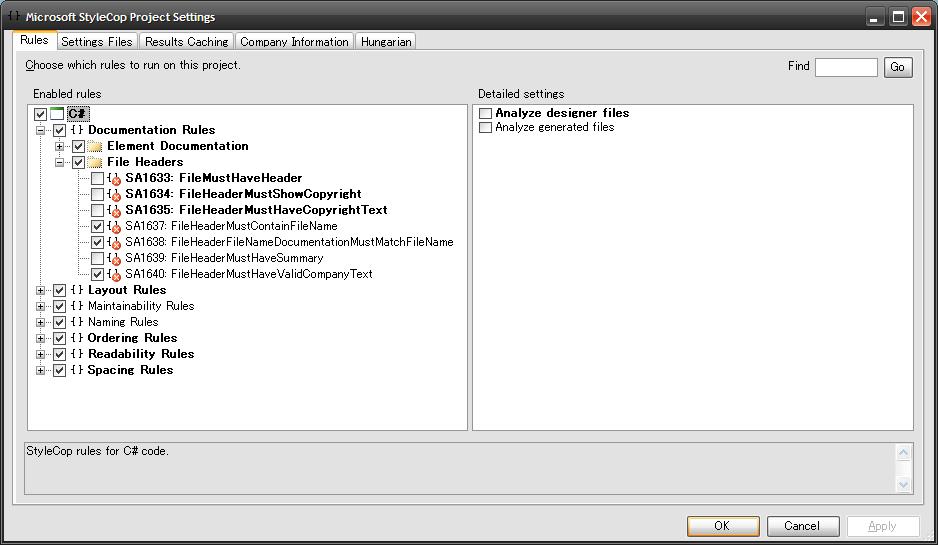Toggle the File Headers checkbox
This screenshot has width=938, height=545.
(78, 162)
